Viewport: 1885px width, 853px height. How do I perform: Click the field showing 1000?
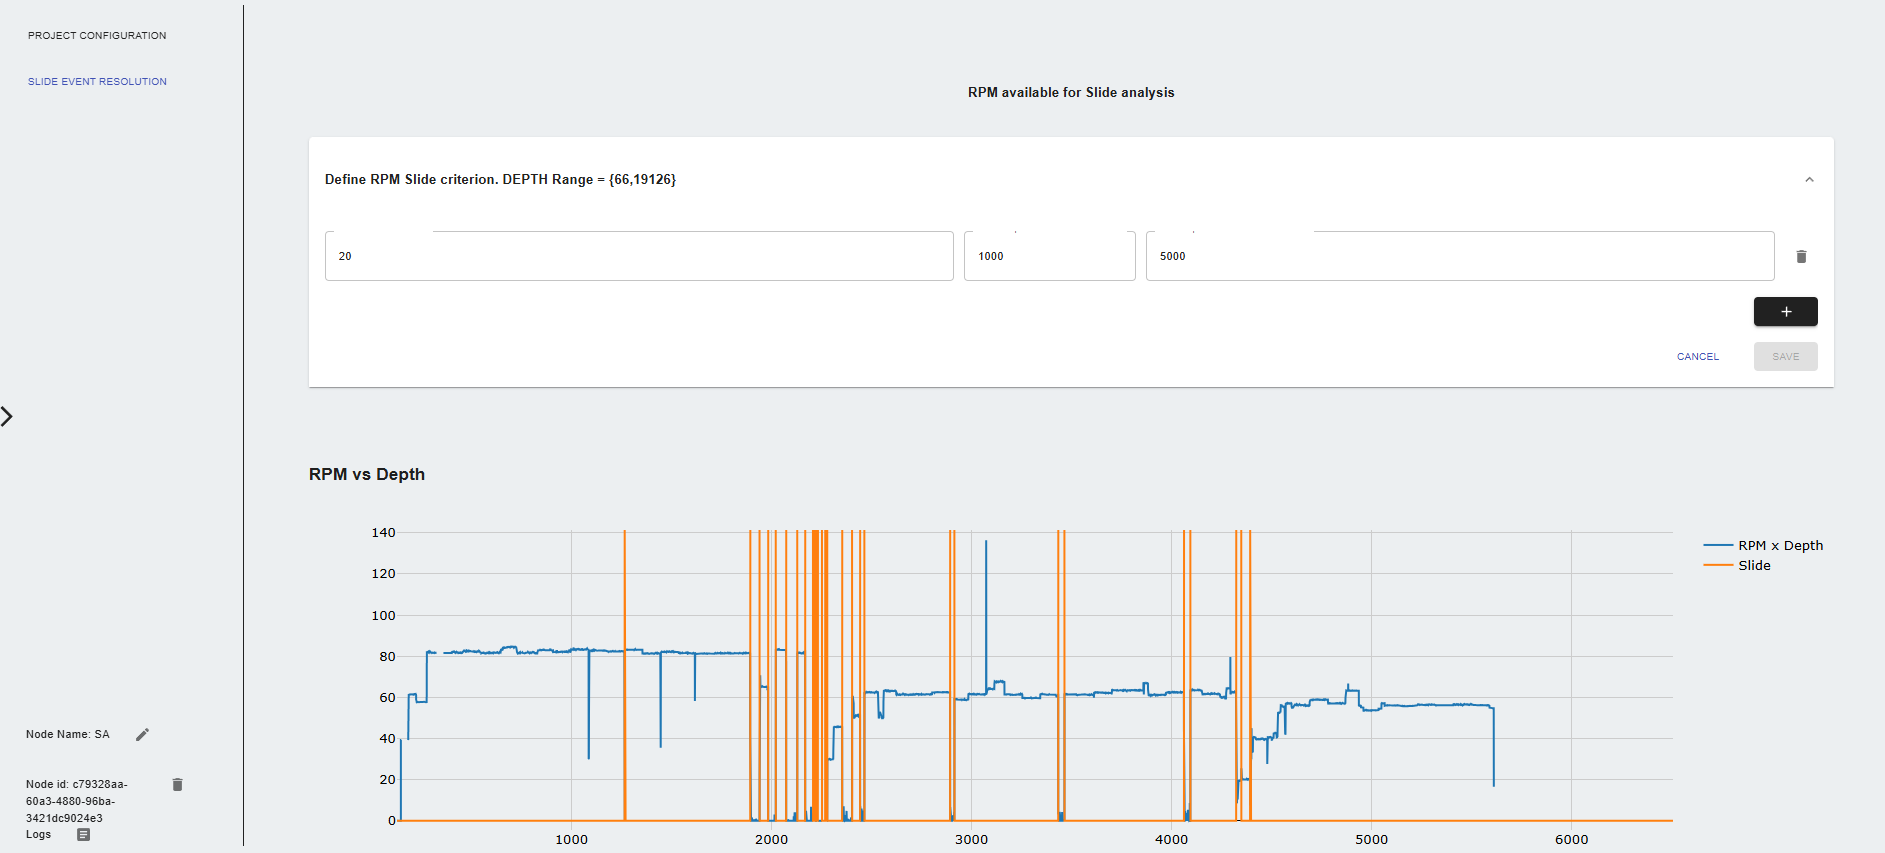point(1048,257)
